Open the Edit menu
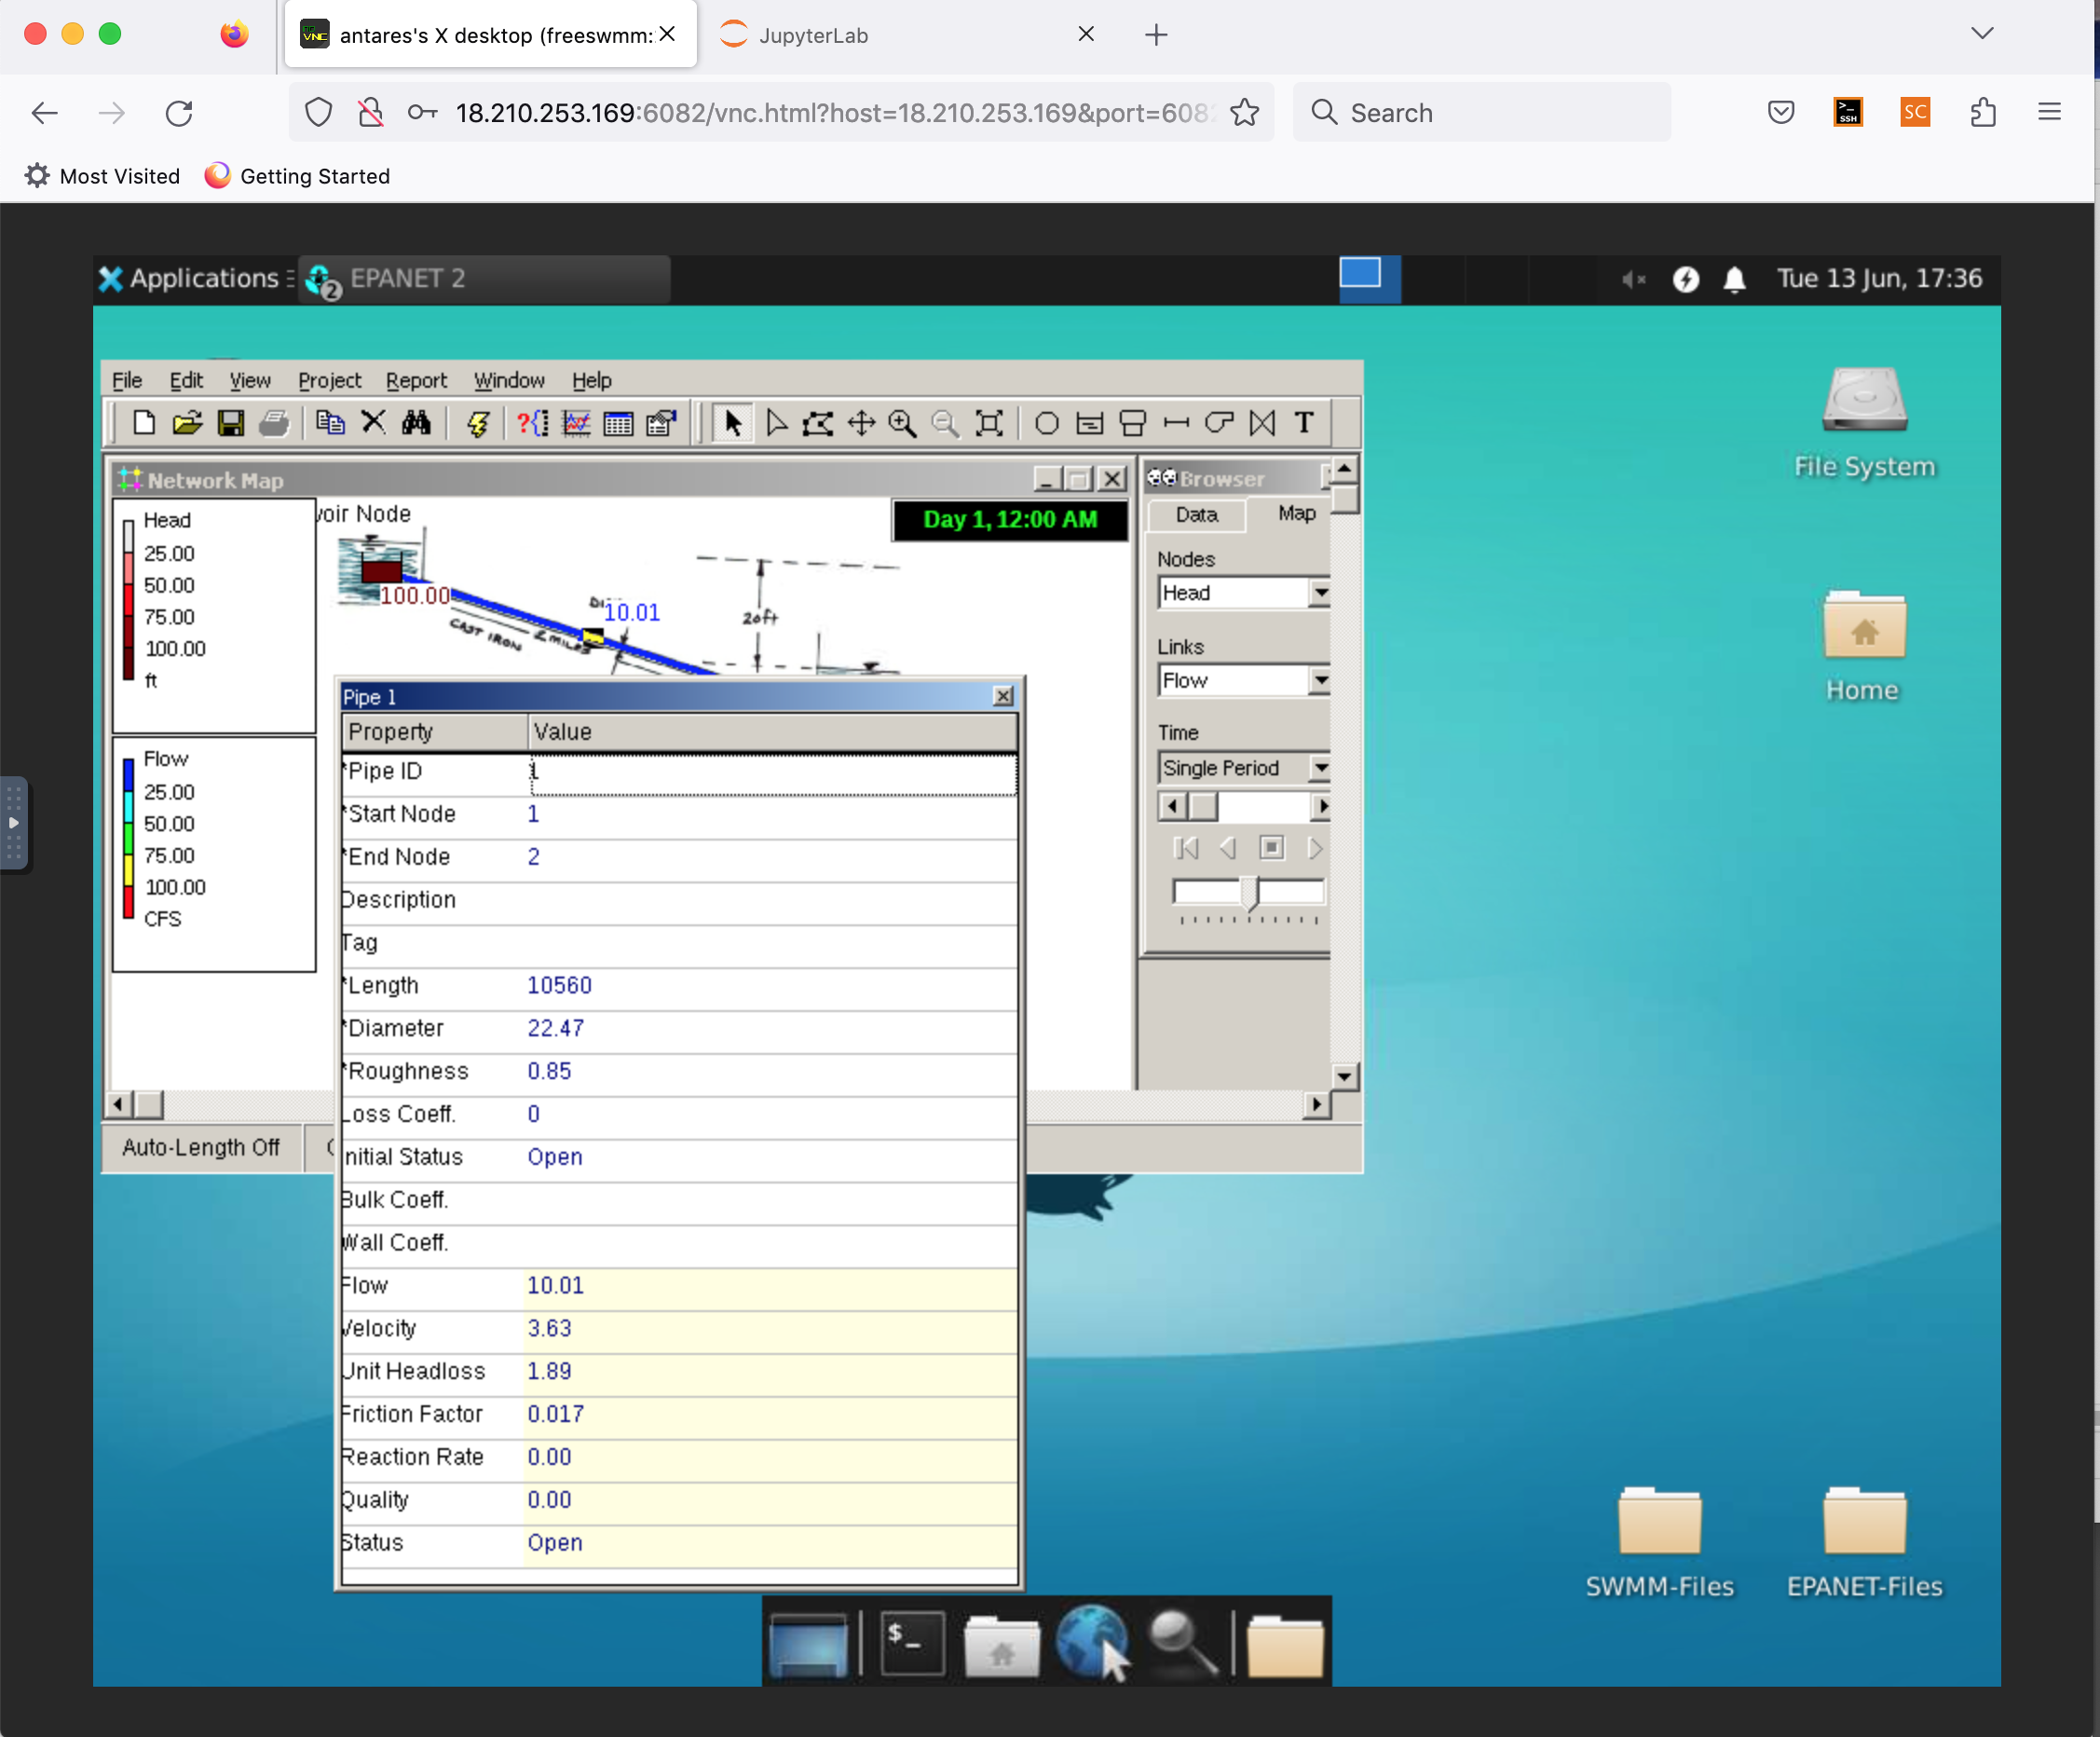The image size is (2100, 1737). click(186, 380)
